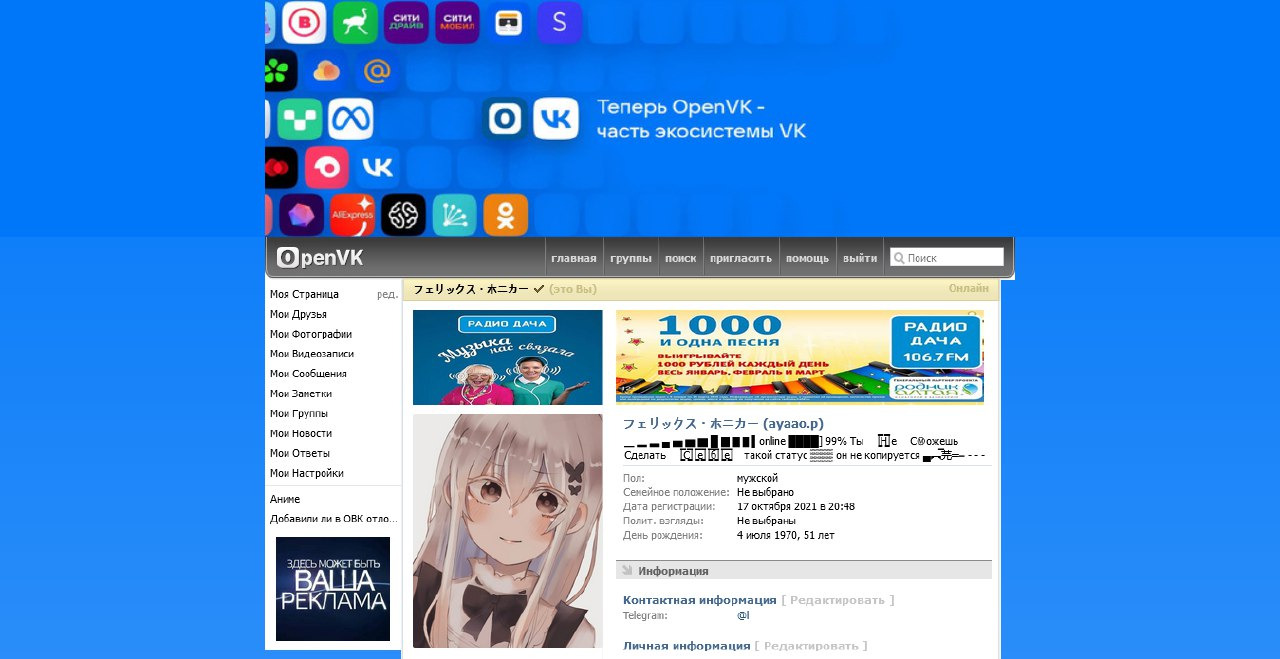Click the Telegram handle link

743,615
